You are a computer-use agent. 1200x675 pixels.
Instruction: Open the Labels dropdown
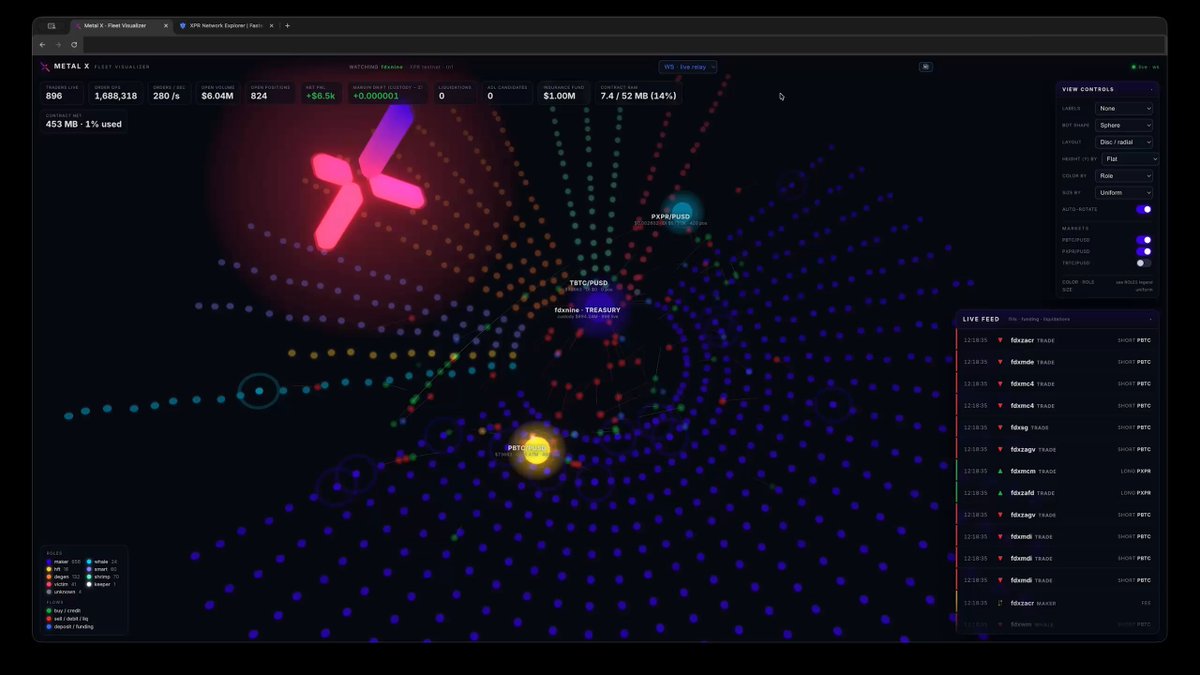[1124, 108]
